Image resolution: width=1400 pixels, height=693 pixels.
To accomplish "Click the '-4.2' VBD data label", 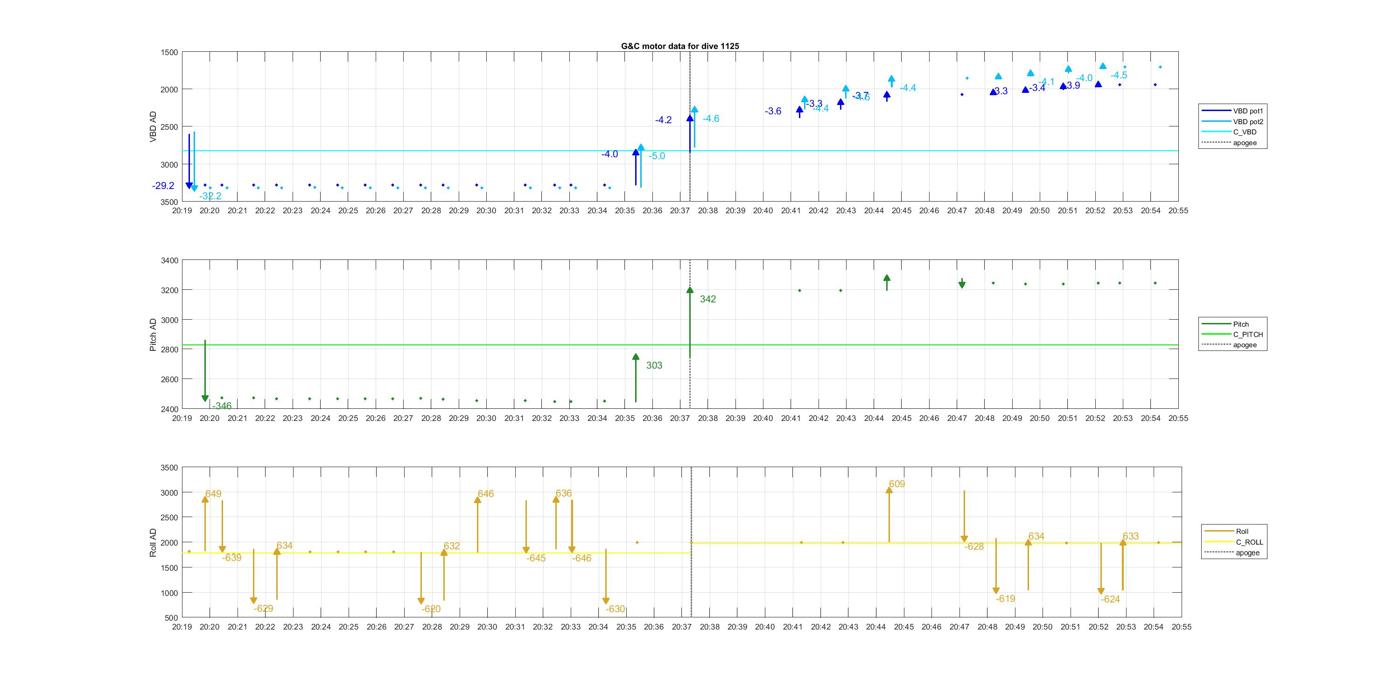I will [x=663, y=120].
